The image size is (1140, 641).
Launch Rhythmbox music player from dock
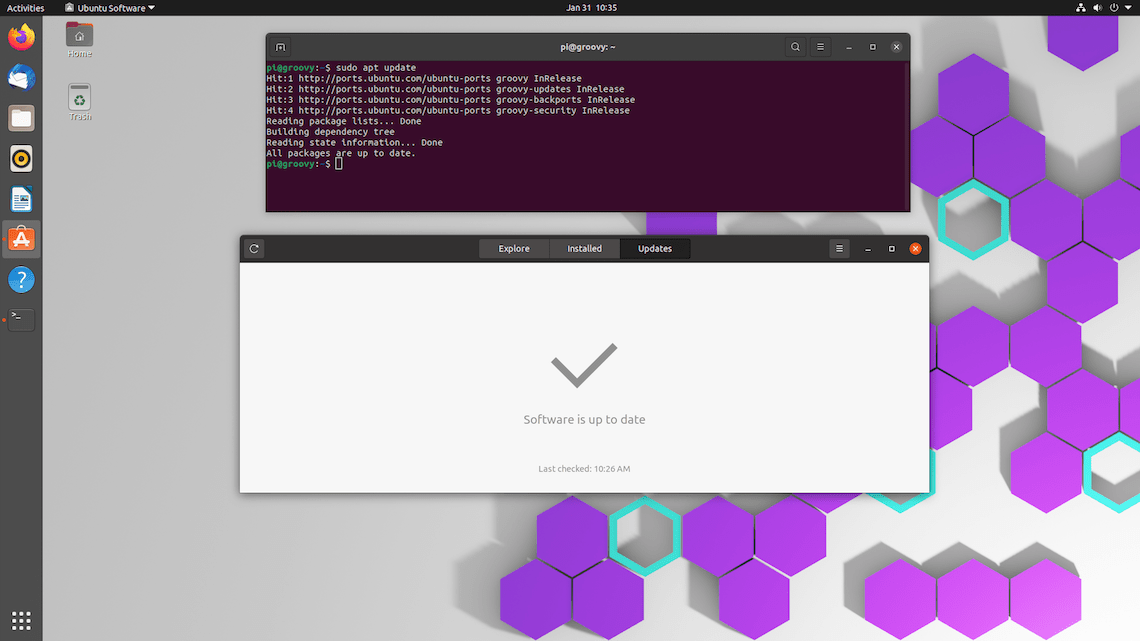[x=21, y=158]
